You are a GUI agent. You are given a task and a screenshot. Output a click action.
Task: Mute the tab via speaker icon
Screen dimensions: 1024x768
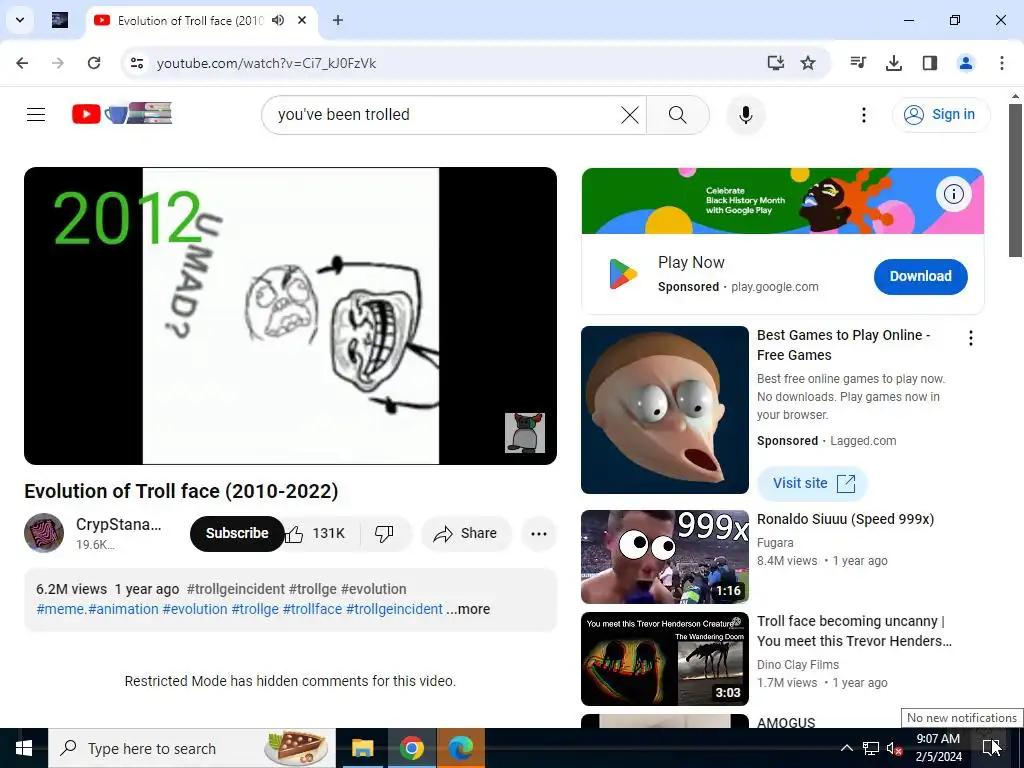click(278, 20)
